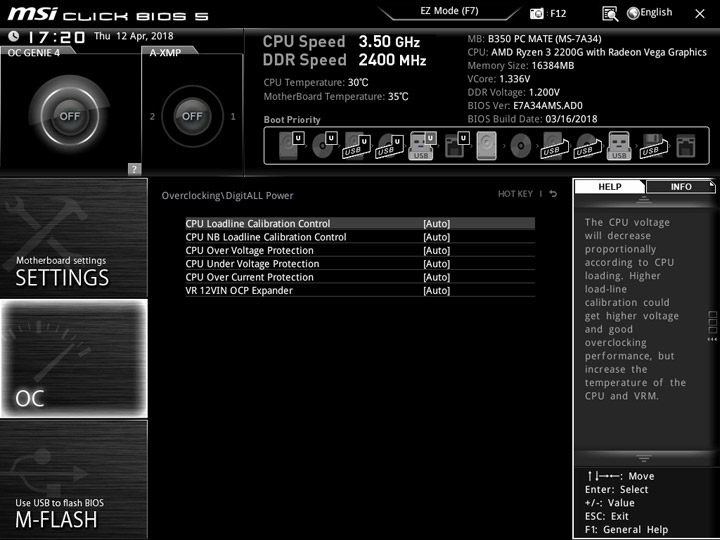Click the Boot Priority heading
This screenshot has height=540, width=720.
[292, 119]
